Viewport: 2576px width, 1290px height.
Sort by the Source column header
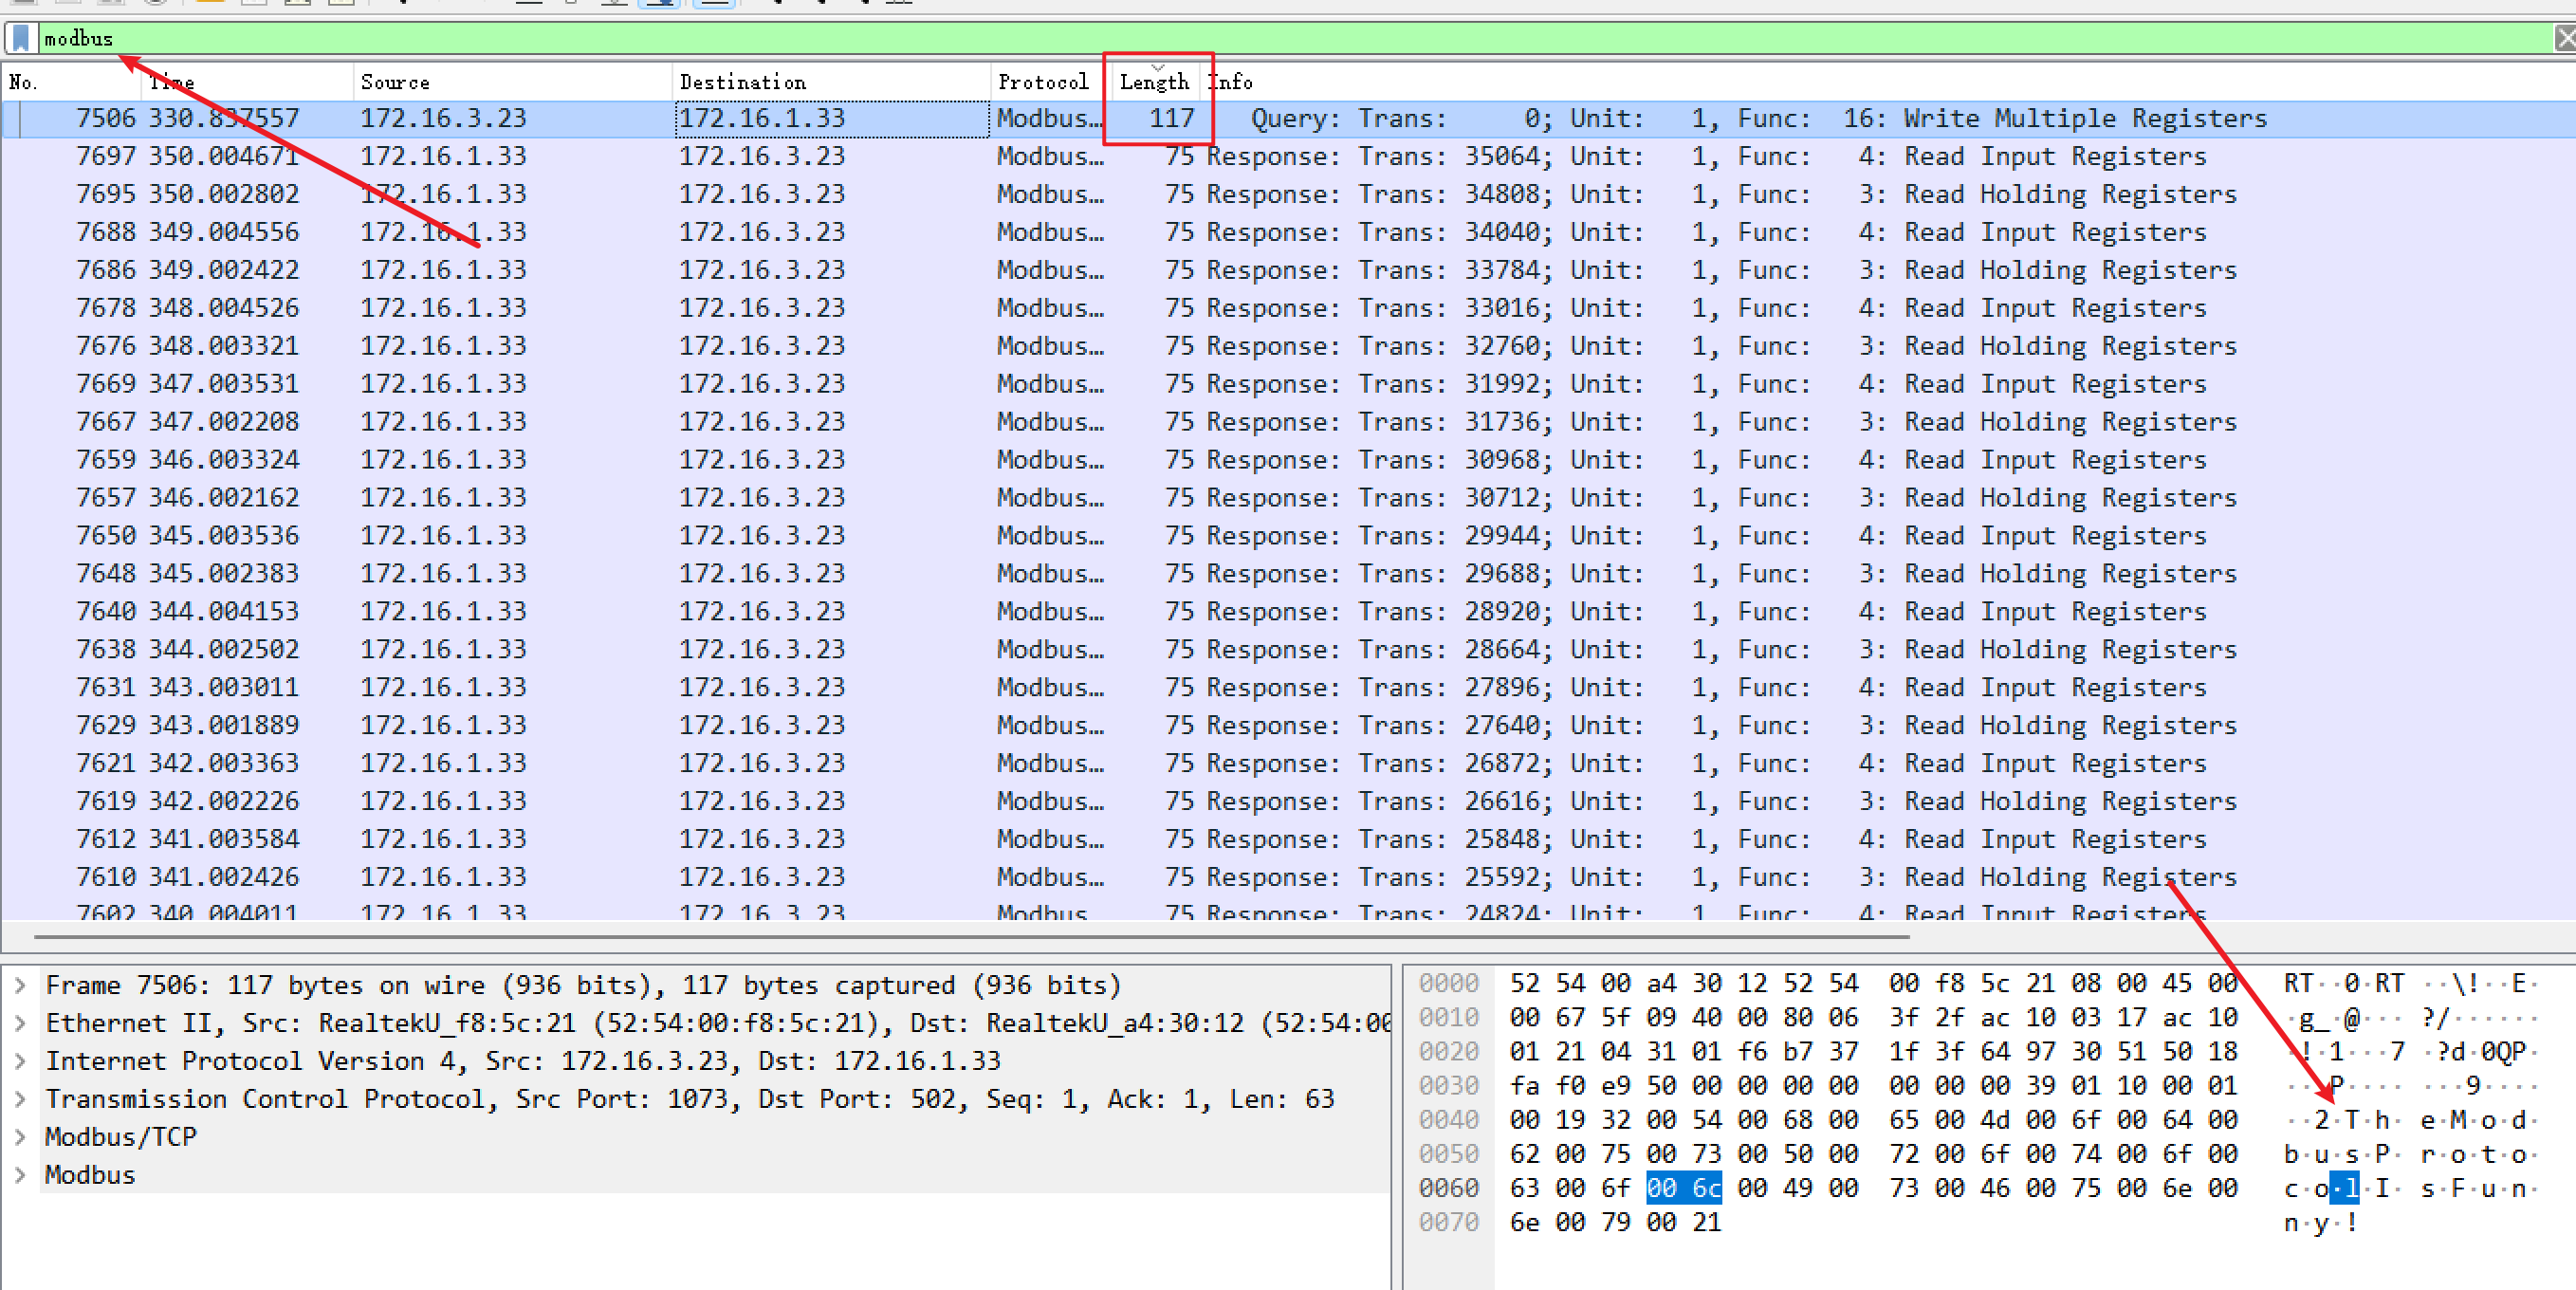[x=395, y=82]
